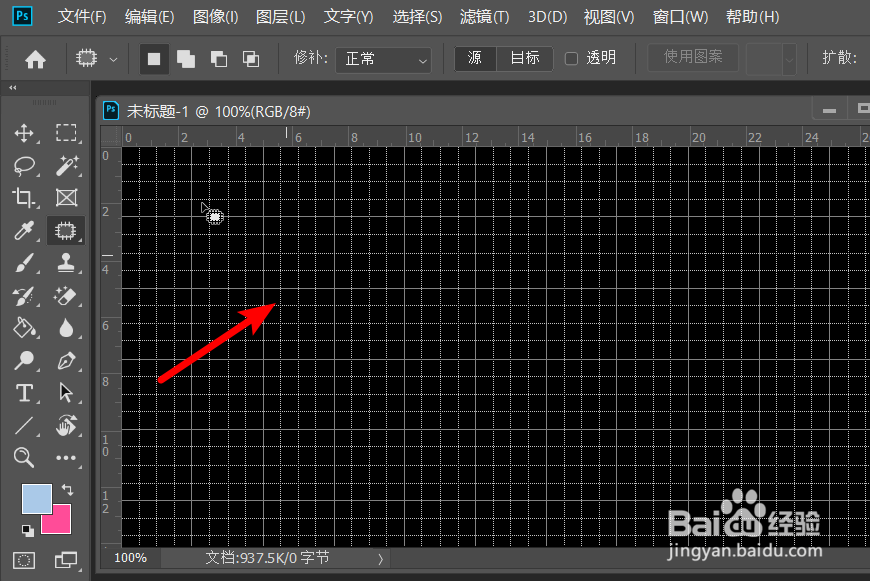Open the 3D(D) menu
The width and height of the screenshot is (870, 581).
[x=547, y=17]
